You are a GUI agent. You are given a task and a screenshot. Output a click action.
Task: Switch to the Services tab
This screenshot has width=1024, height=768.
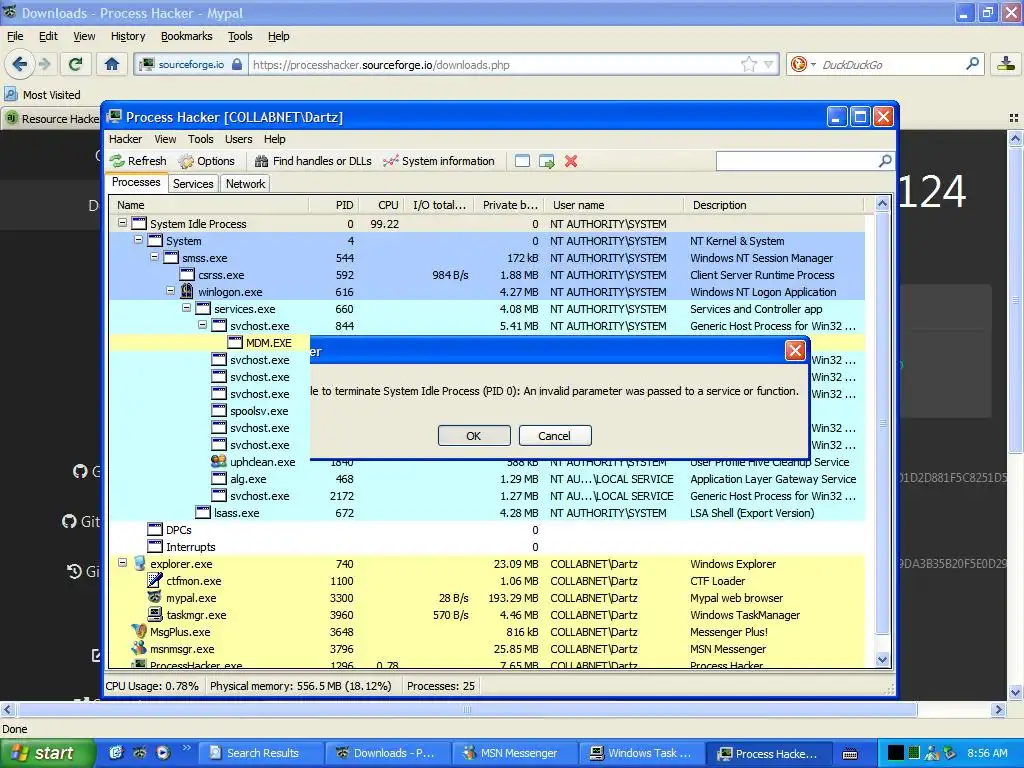[x=193, y=184]
